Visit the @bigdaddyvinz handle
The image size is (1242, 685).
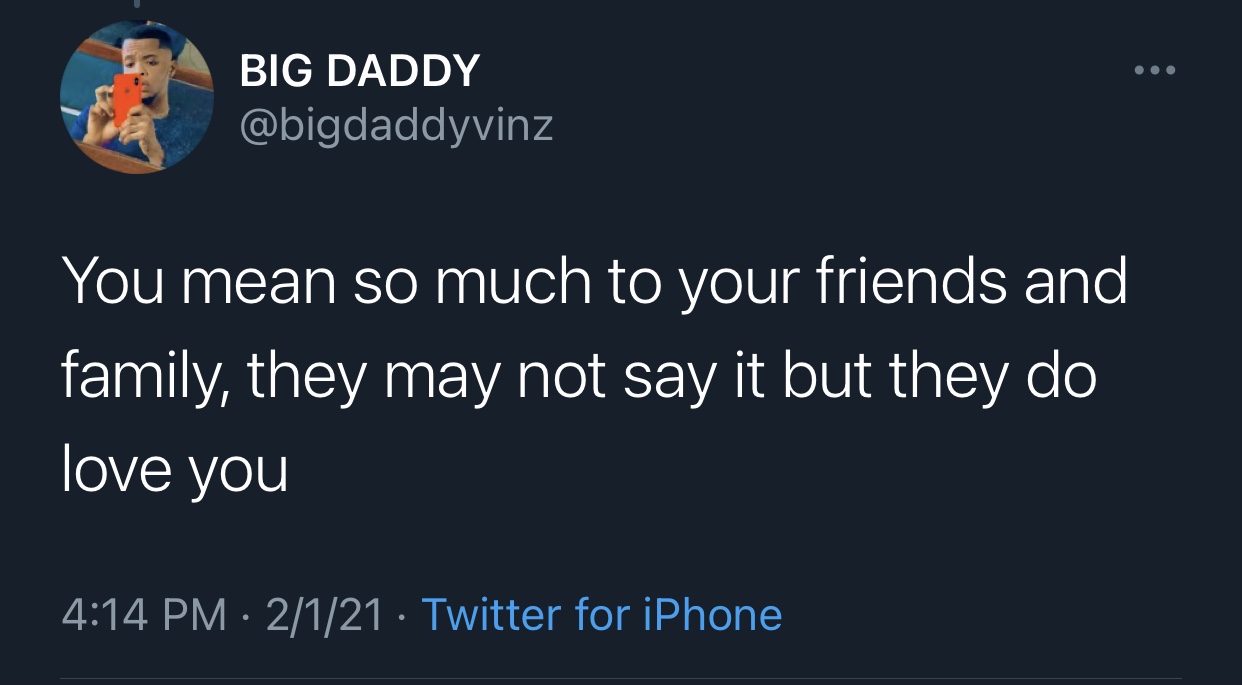[x=397, y=125]
